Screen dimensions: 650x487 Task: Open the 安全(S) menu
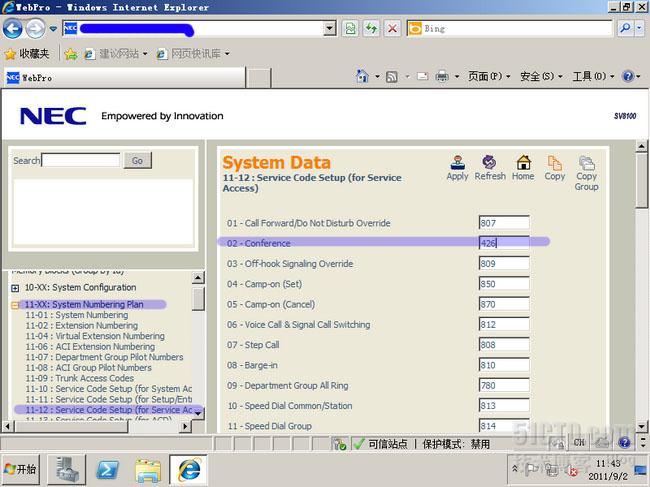pyautogui.click(x=541, y=76)
